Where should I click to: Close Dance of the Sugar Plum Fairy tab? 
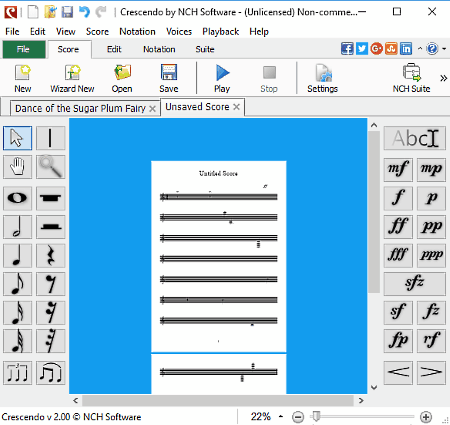152,109
